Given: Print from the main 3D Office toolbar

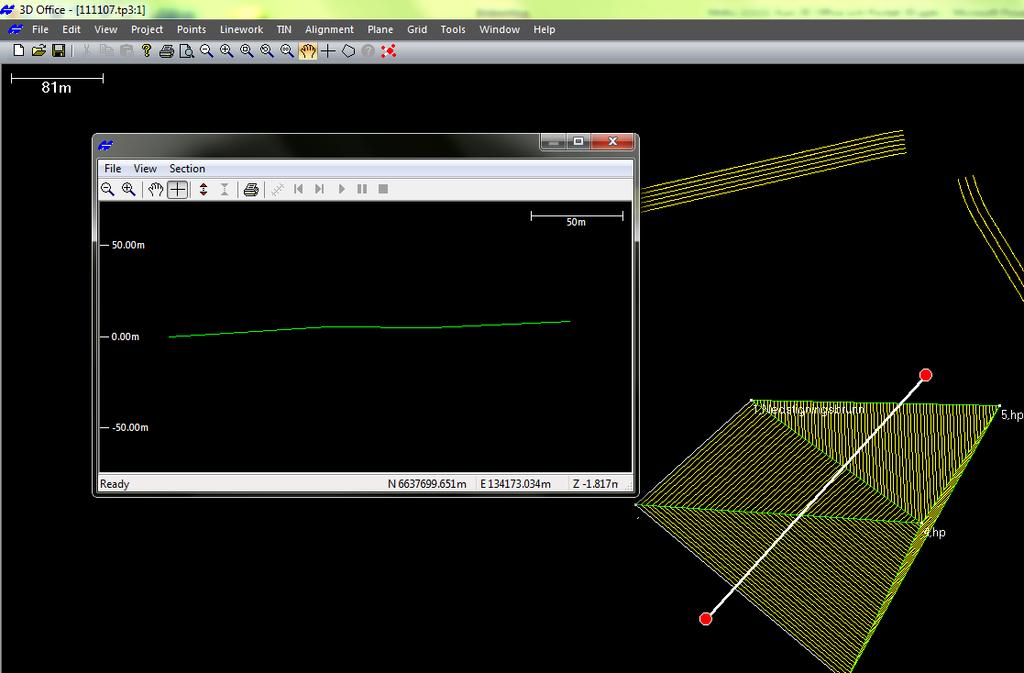Looking at the screenshot, I should coord(167,51).
